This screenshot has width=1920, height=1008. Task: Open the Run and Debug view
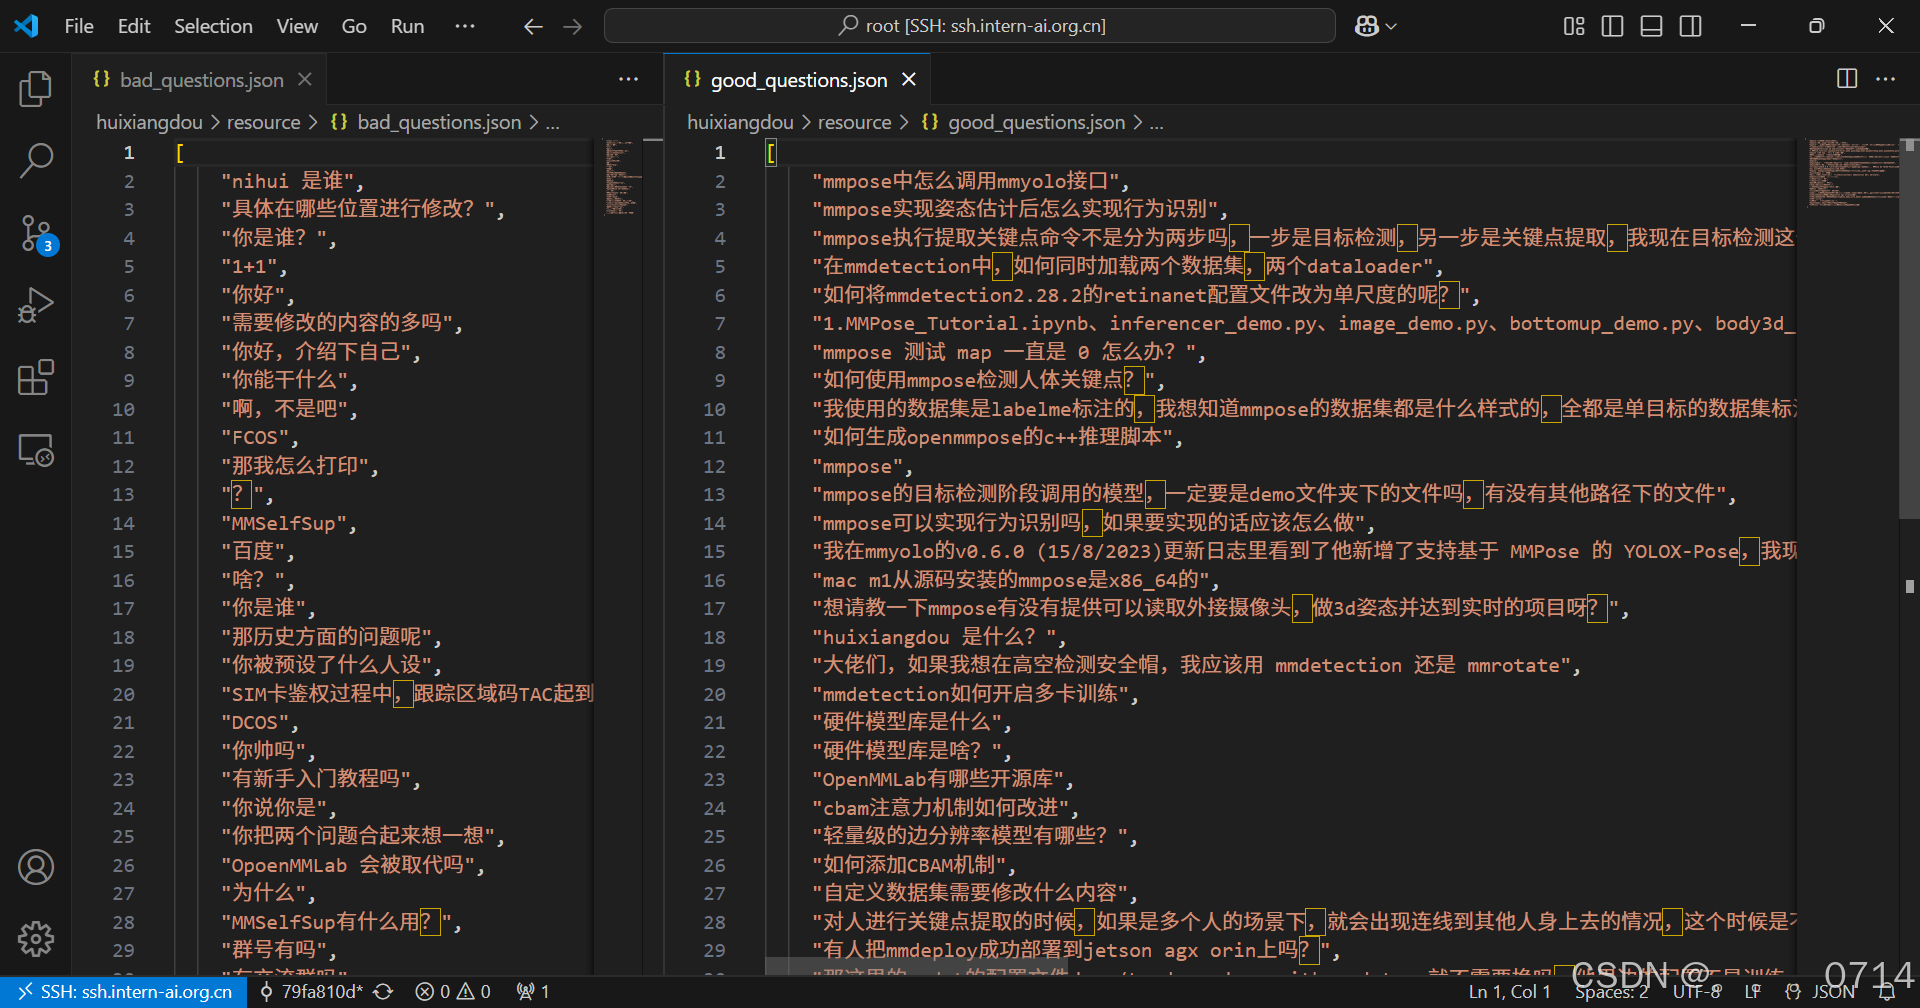pyautogui.click(x=36, y=305)
